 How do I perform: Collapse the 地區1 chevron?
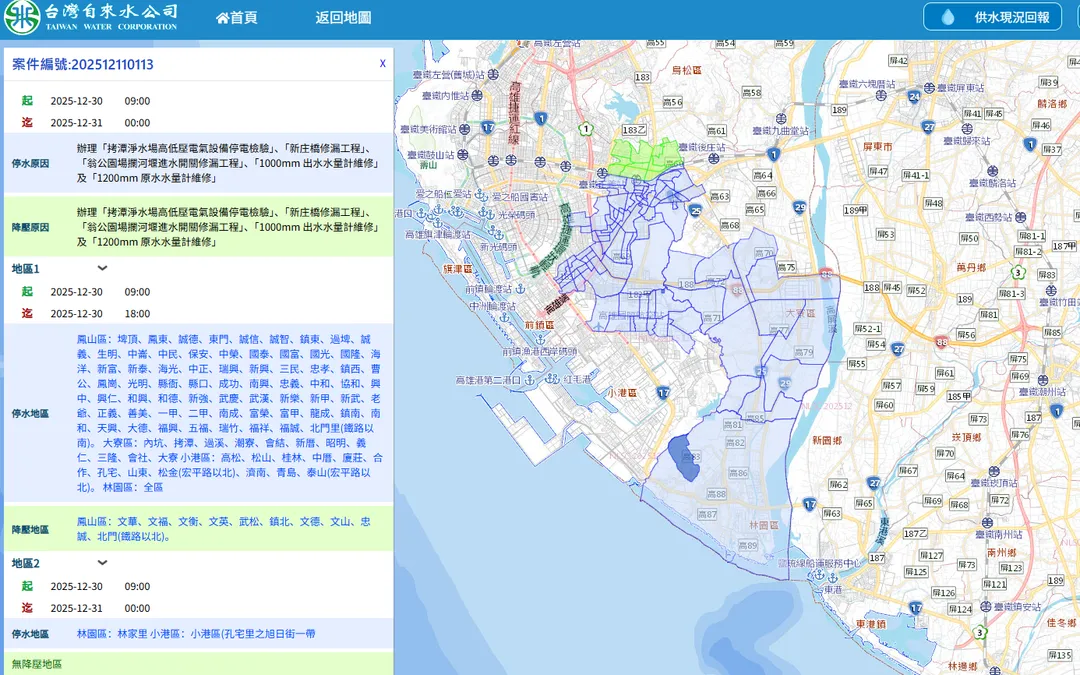[102, 268]
